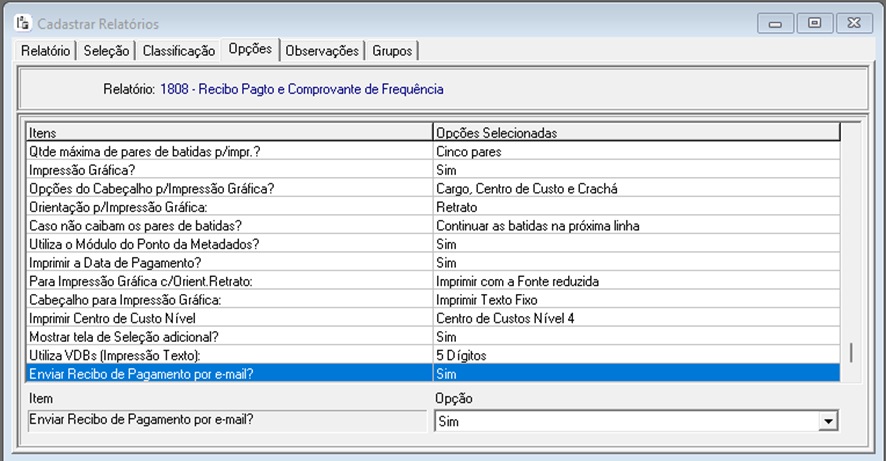Select Utiliza VDBs (Impressão Texto) row

(228, 355)
